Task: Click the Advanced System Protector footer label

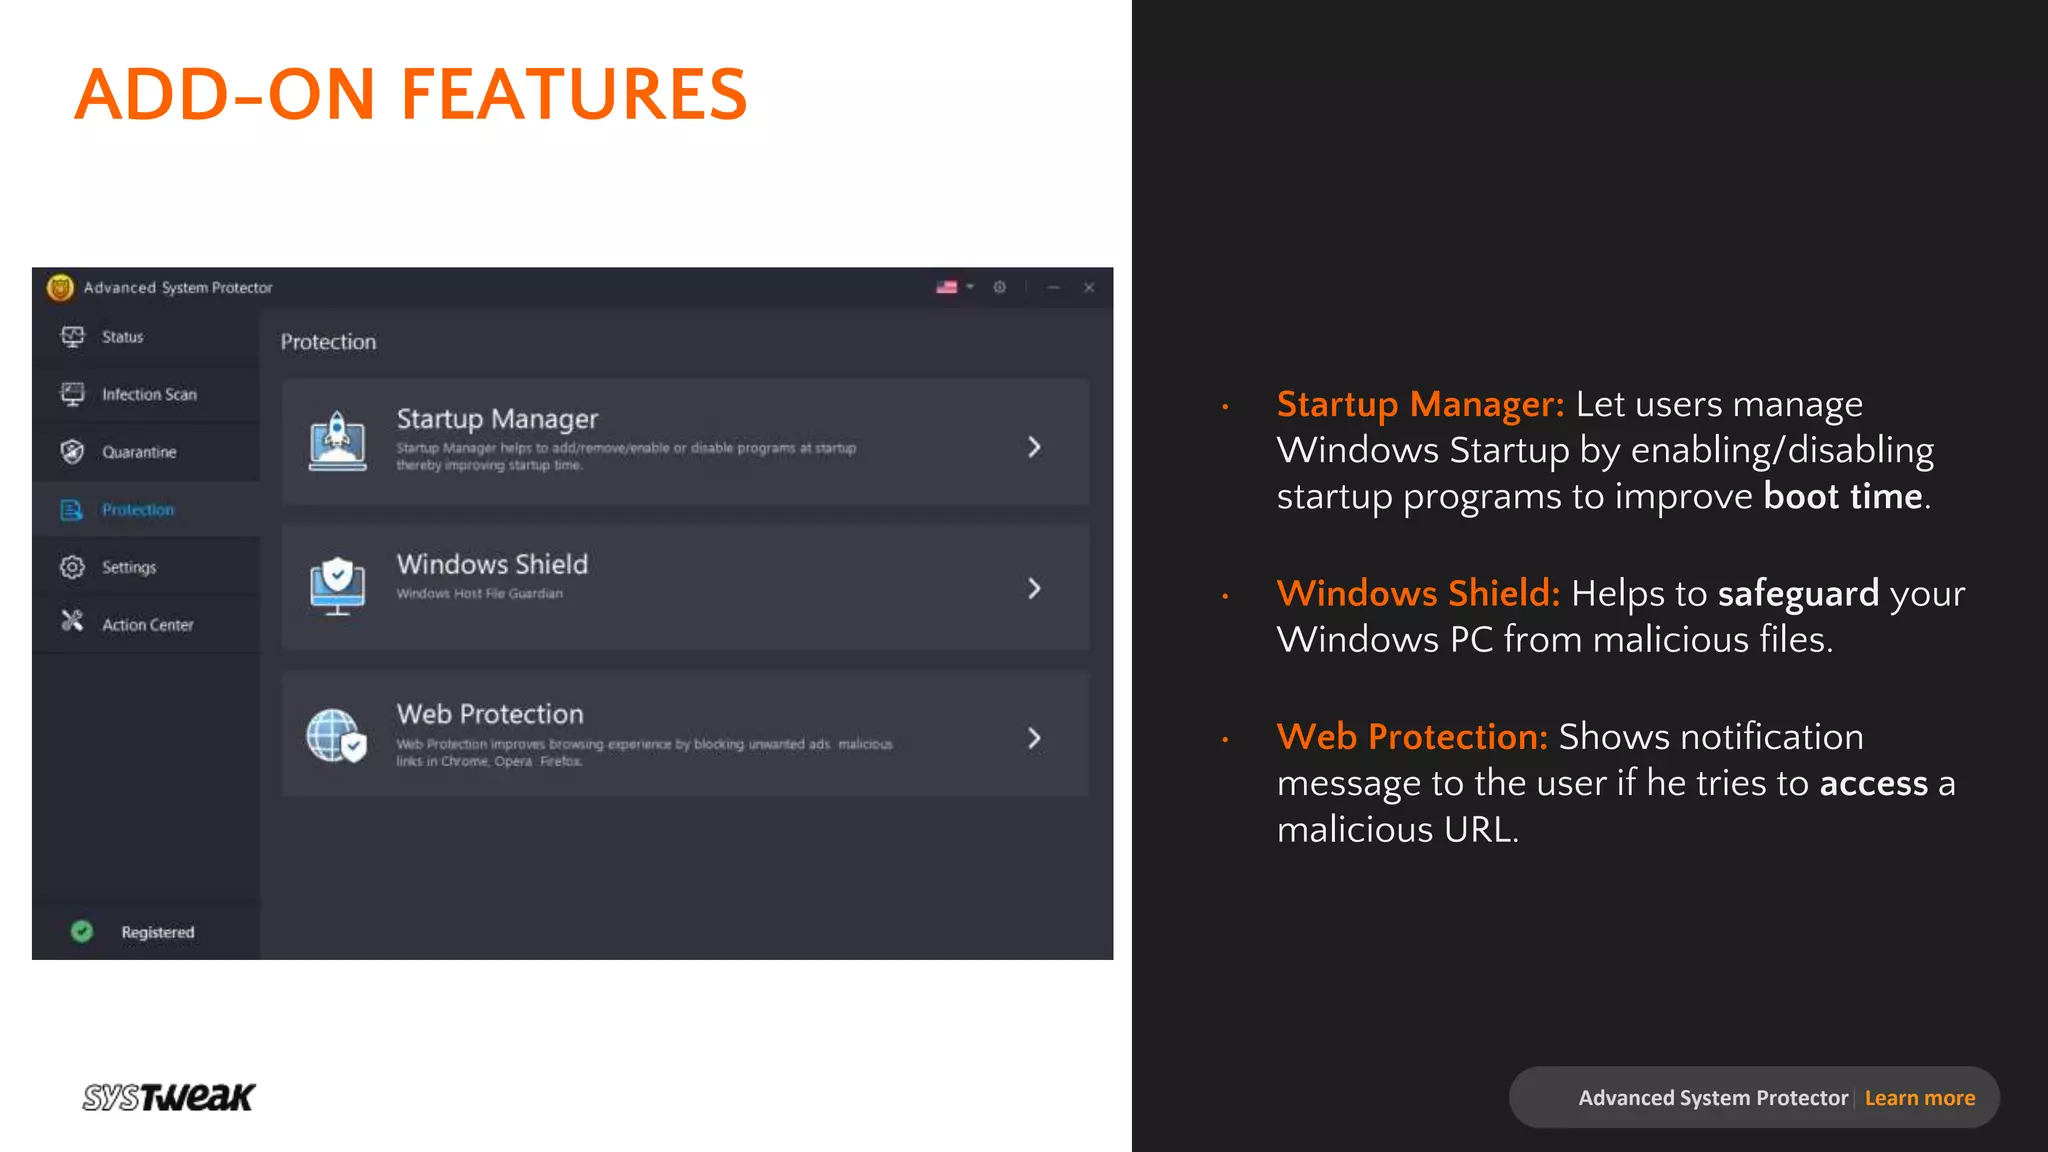Action: pos(1713,1098)
